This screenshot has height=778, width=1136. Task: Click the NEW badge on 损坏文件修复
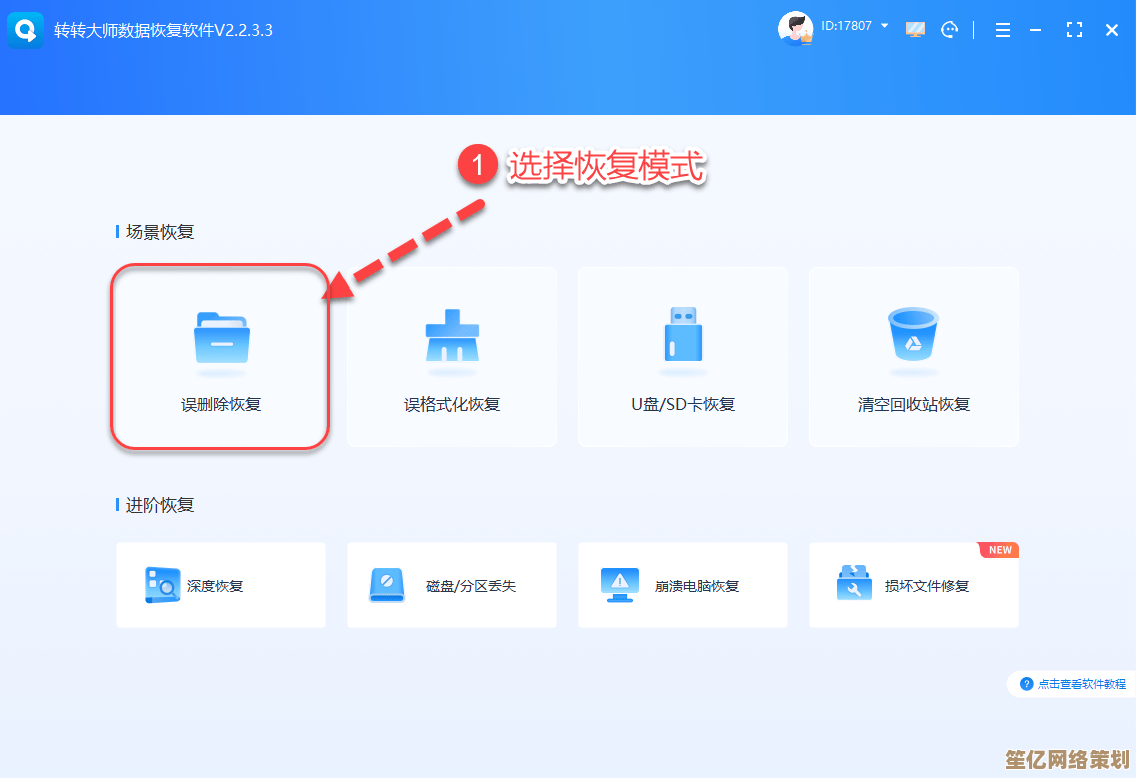tap(1000, 550)
